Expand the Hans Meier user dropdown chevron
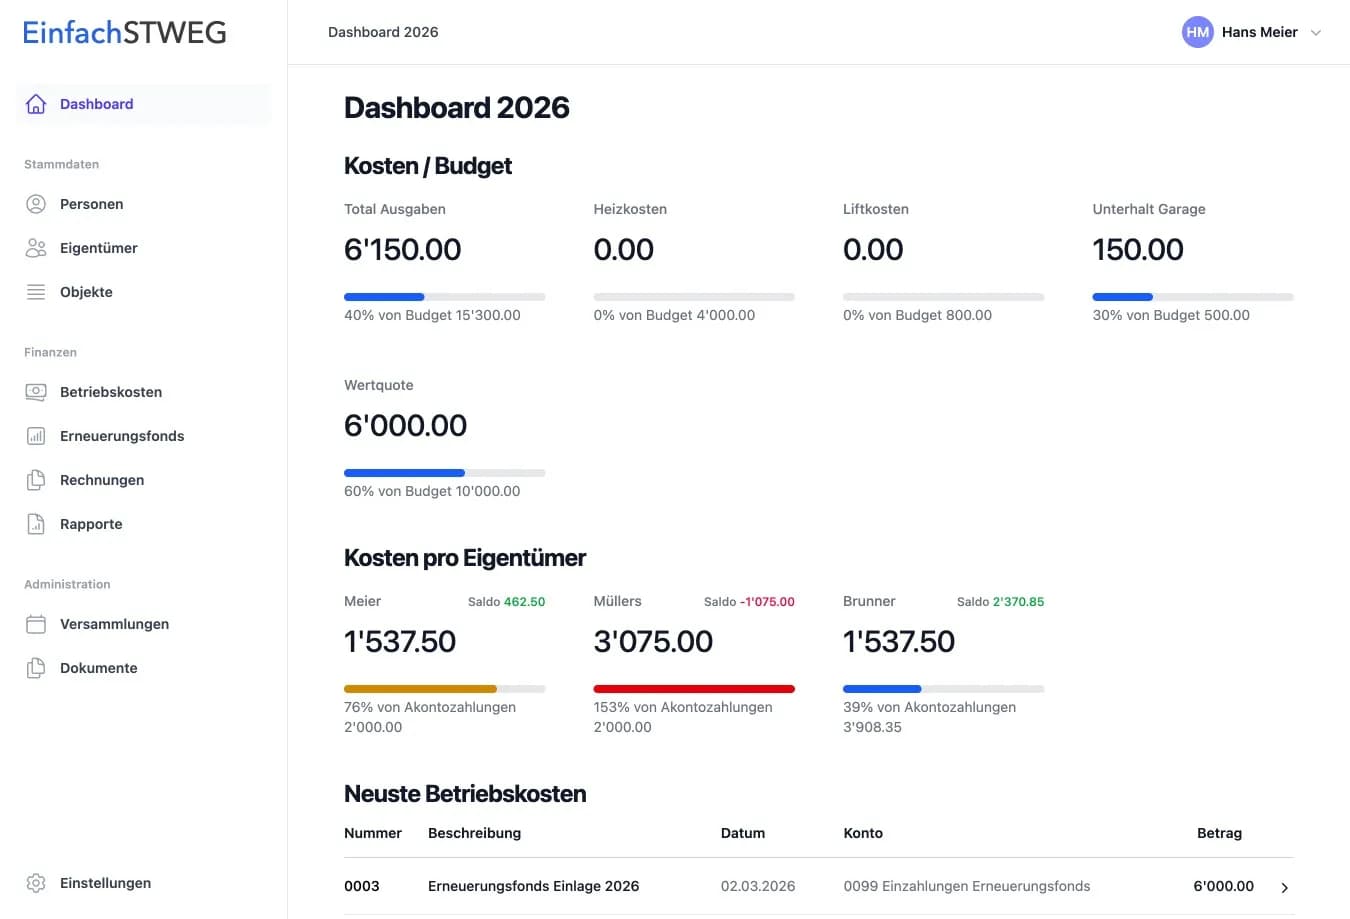The width and height of the screenshot is (1350, 919). pos(1316,33)
